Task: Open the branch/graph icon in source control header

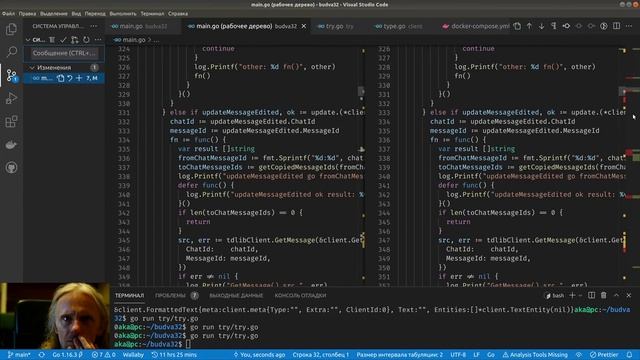Action: click(x=74, y=40)
